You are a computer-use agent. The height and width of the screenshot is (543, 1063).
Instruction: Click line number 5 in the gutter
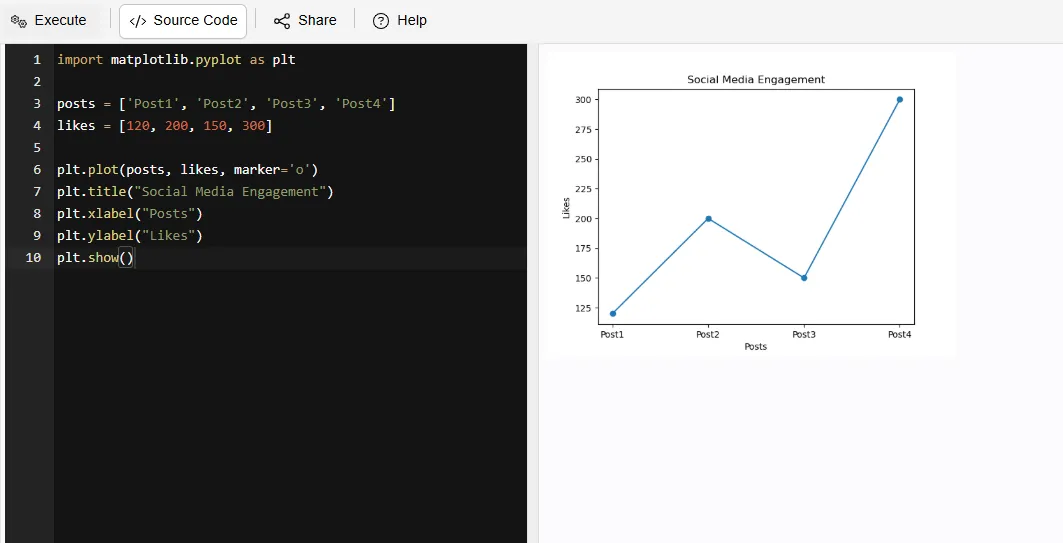[37, 148]
